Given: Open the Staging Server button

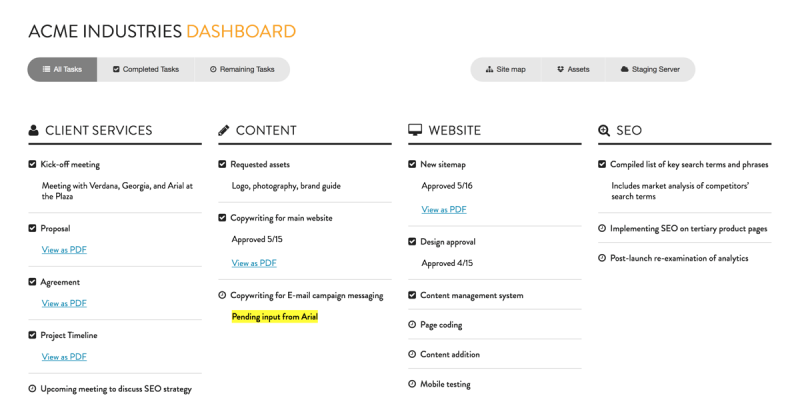Looking at the screenshot, I should pos(650,69).
